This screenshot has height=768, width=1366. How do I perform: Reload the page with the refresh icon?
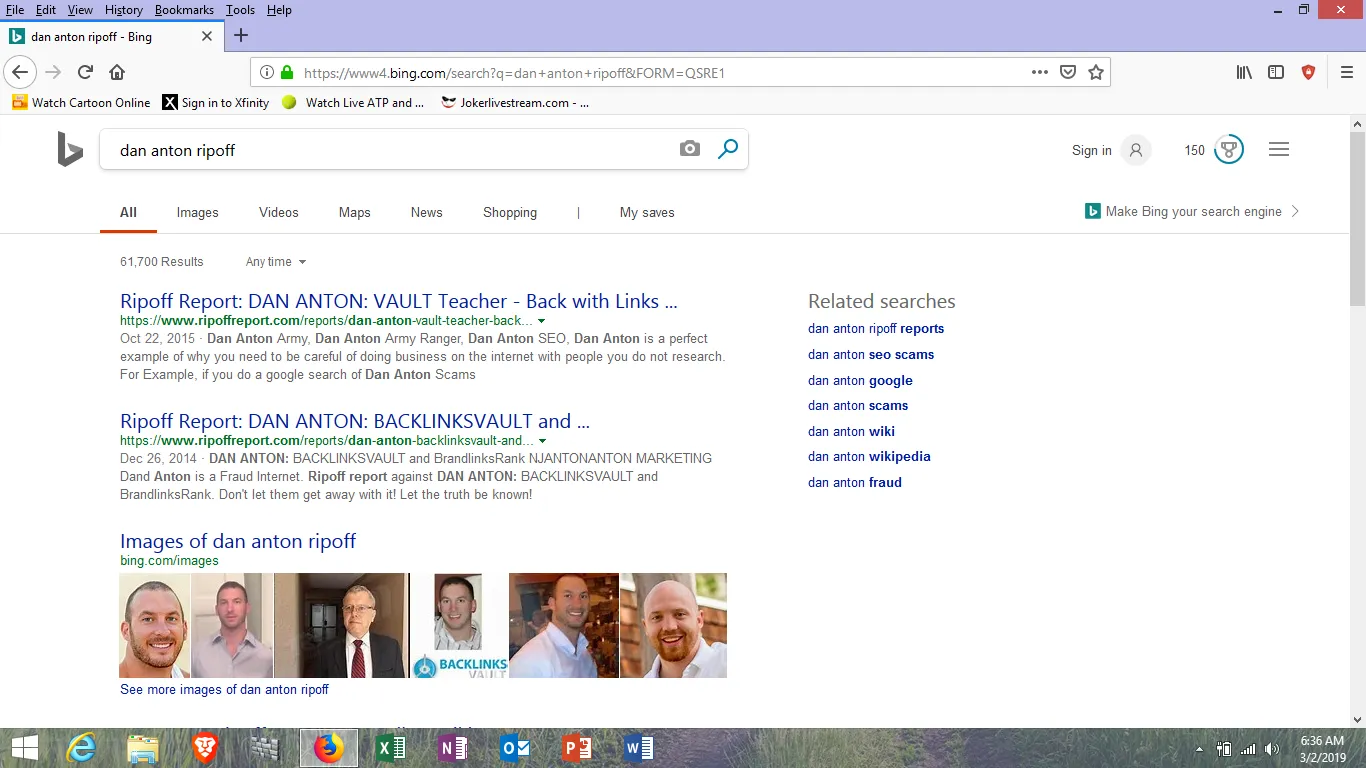(85, 72)
